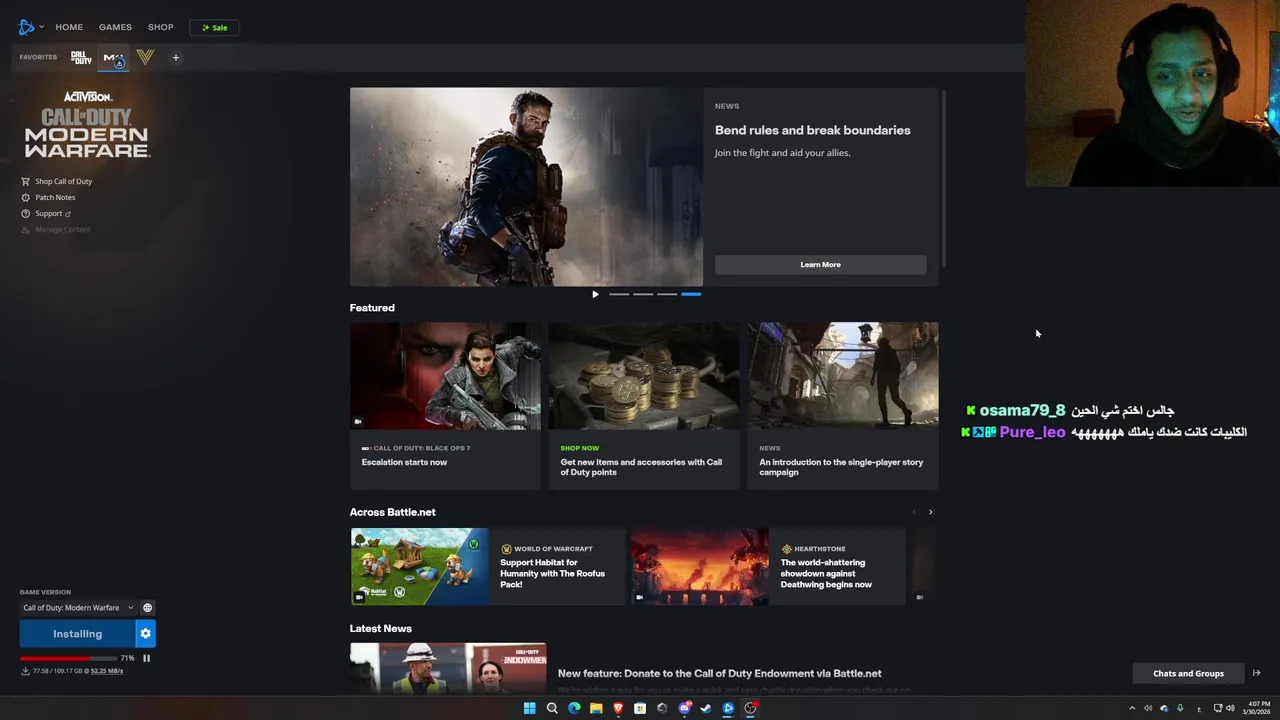Jump to first carousel slide indicator
The image size is (1280, 720).
[619, 294]
